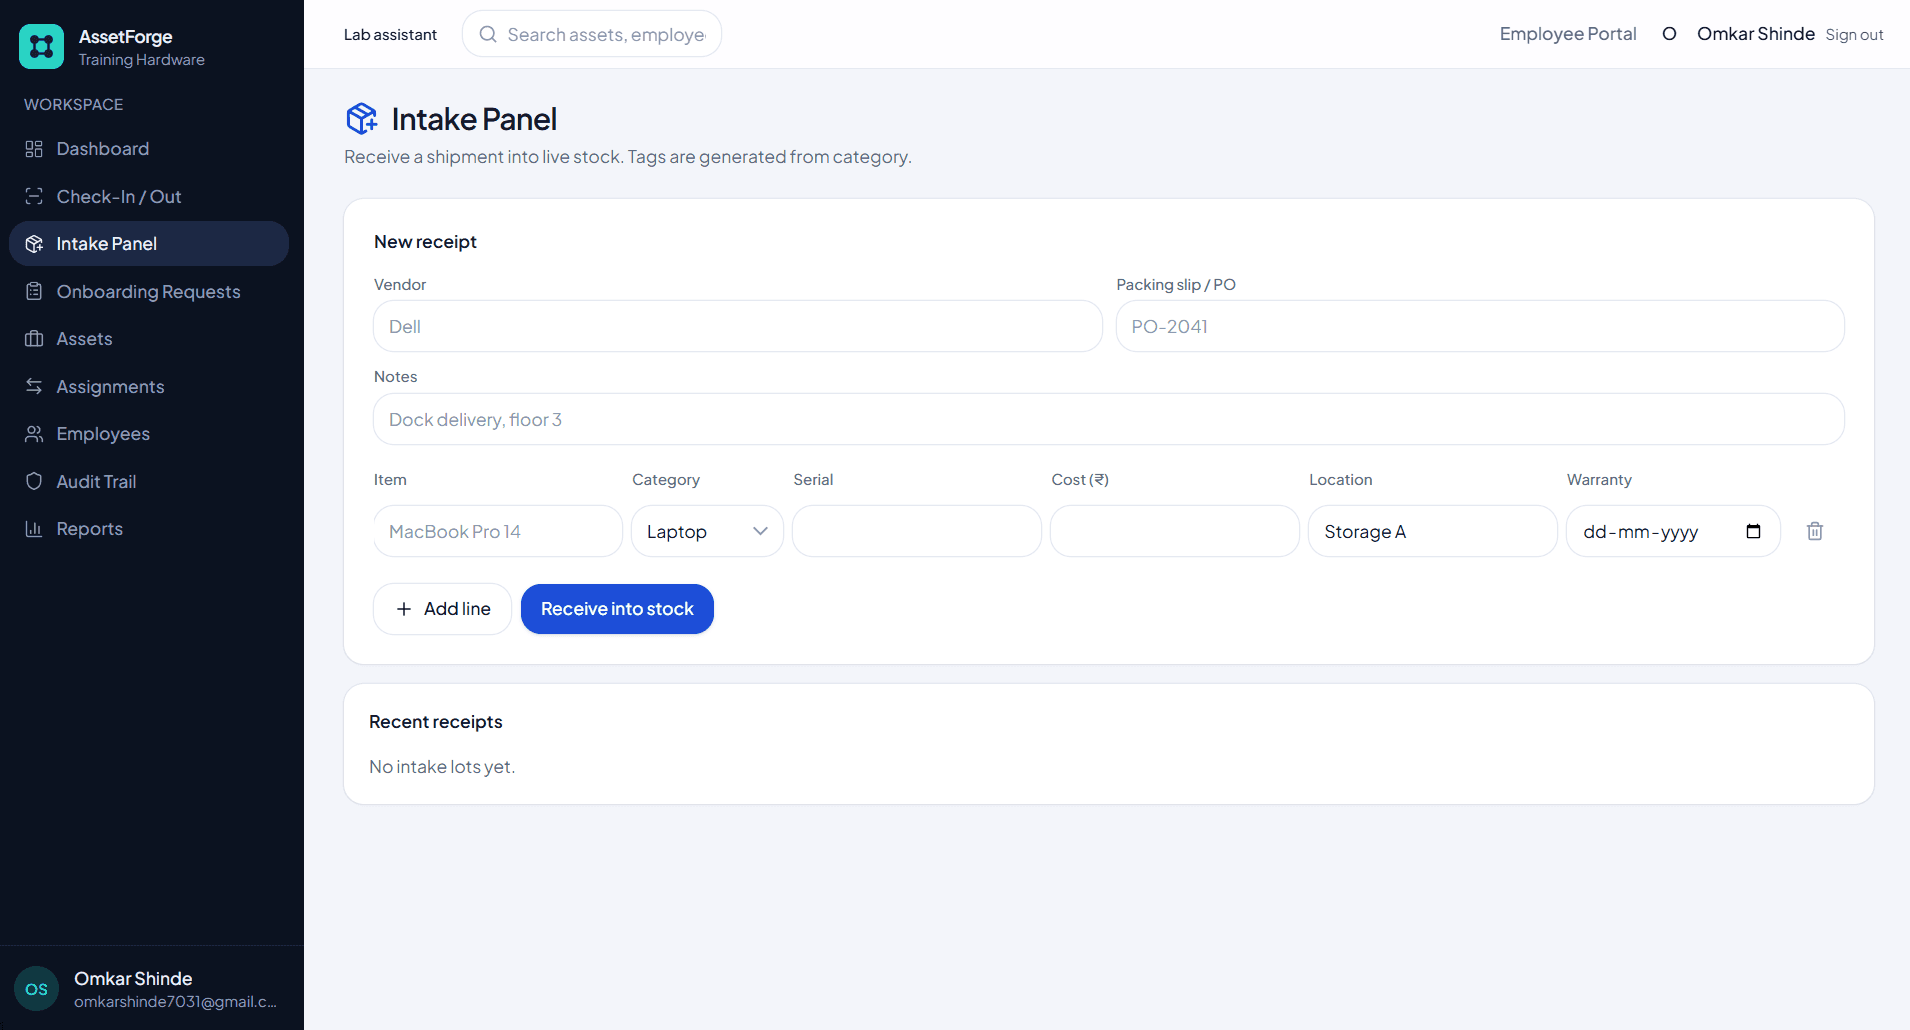Open Reports page
Image resolution: width=1910 pixels, height=1030 pixels.
[149, 529]
